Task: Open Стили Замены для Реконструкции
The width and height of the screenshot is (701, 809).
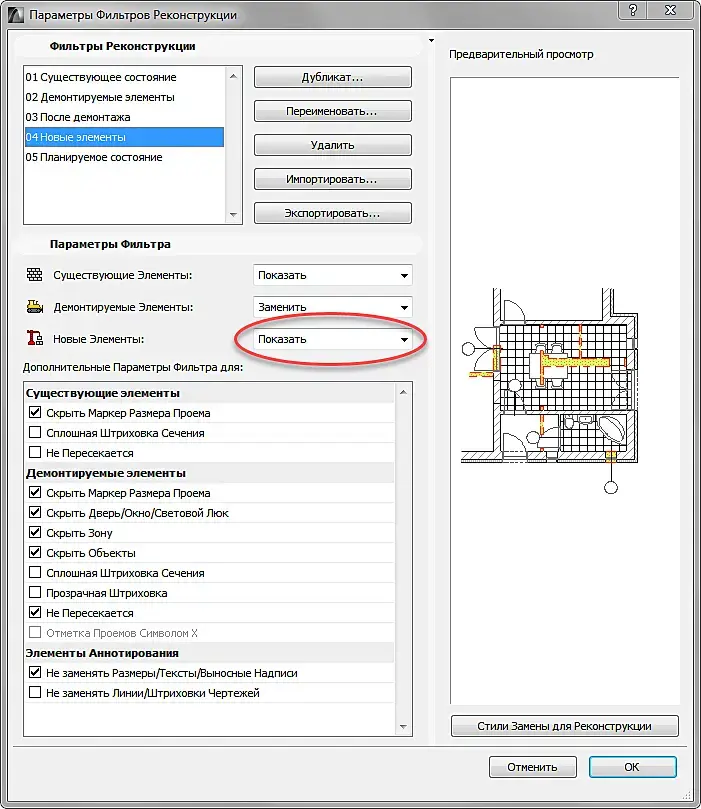Action: [x=564, y=726]
